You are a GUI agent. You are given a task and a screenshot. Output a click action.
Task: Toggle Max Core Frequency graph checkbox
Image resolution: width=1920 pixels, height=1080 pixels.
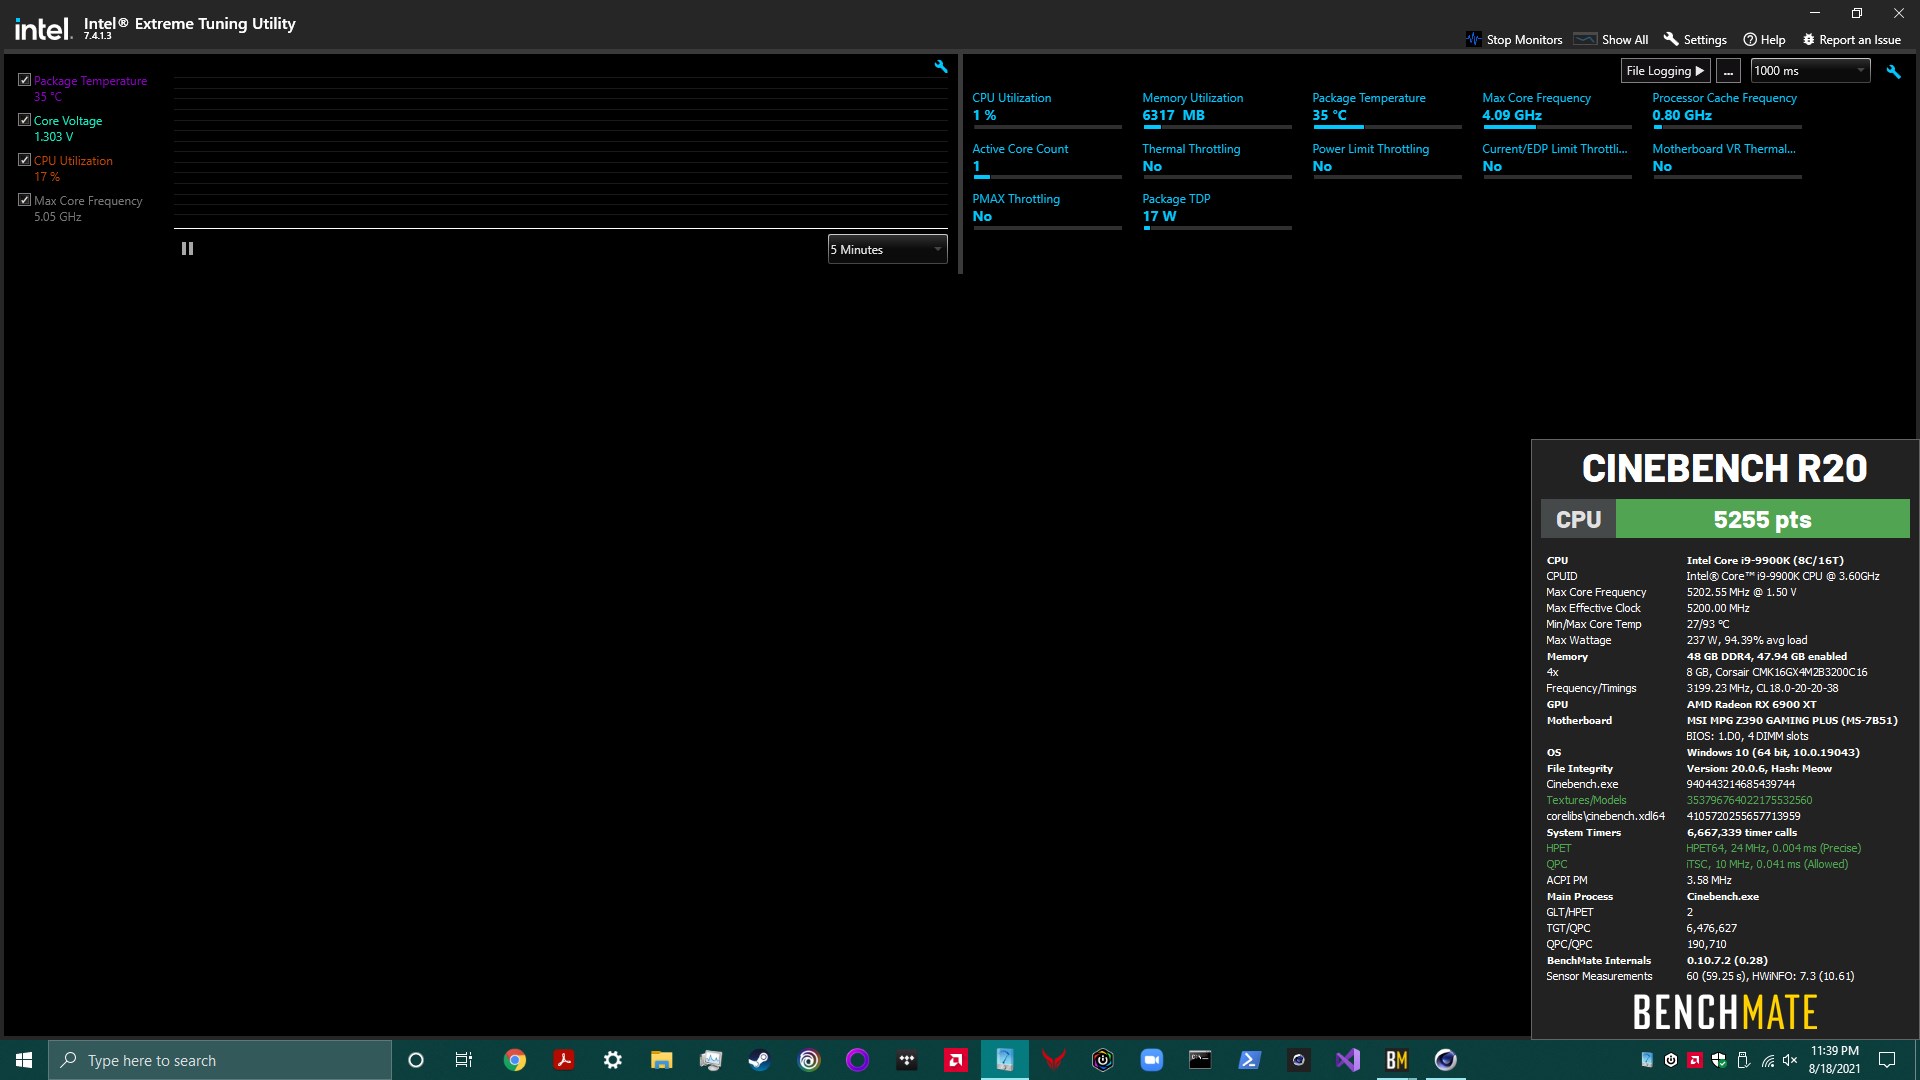(24, 200)
